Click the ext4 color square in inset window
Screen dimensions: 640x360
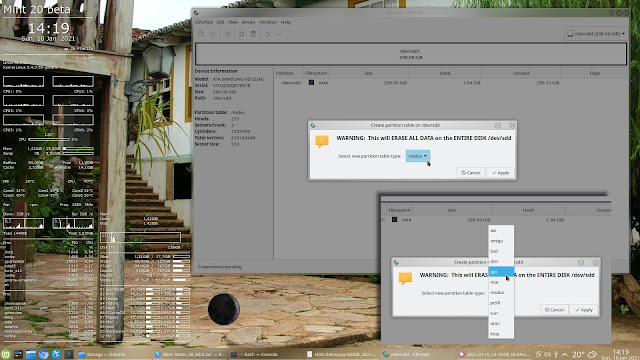(x=395, y=220)
